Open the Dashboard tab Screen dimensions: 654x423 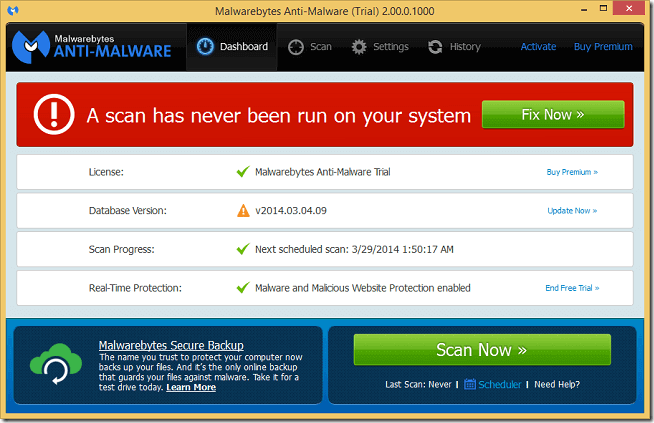(232, 47)
